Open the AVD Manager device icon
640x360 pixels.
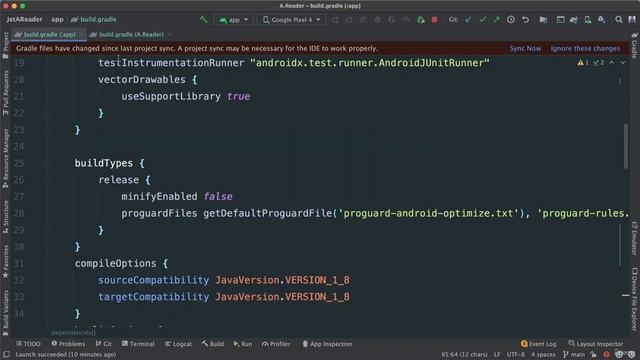point(588,20)
